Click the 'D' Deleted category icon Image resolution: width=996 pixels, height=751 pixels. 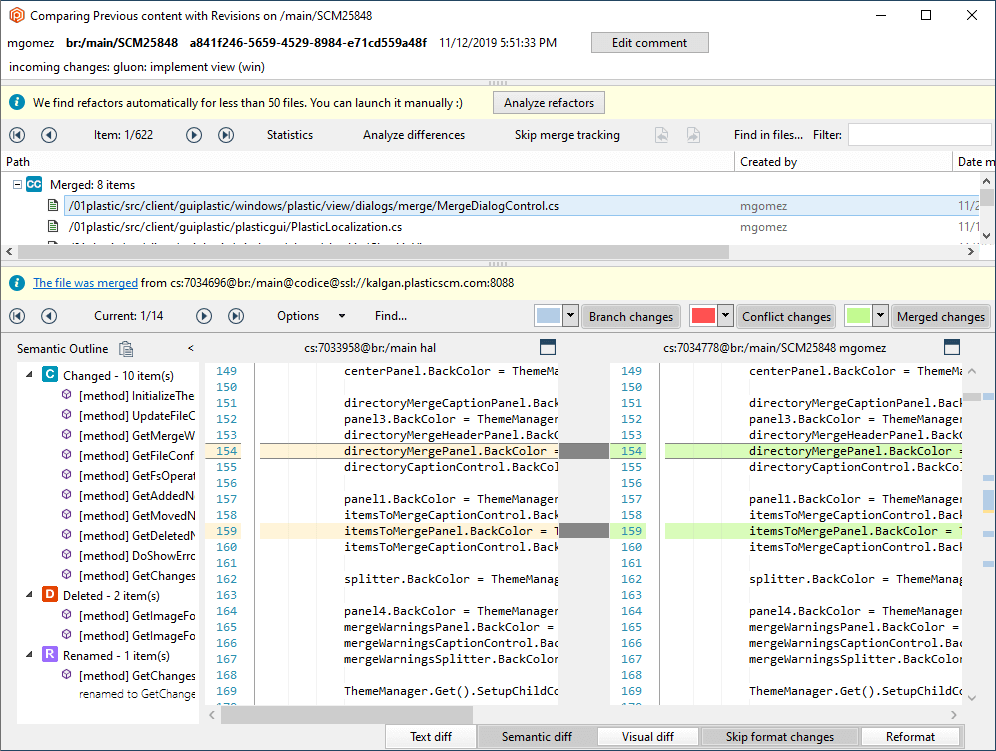pos(50,595)
